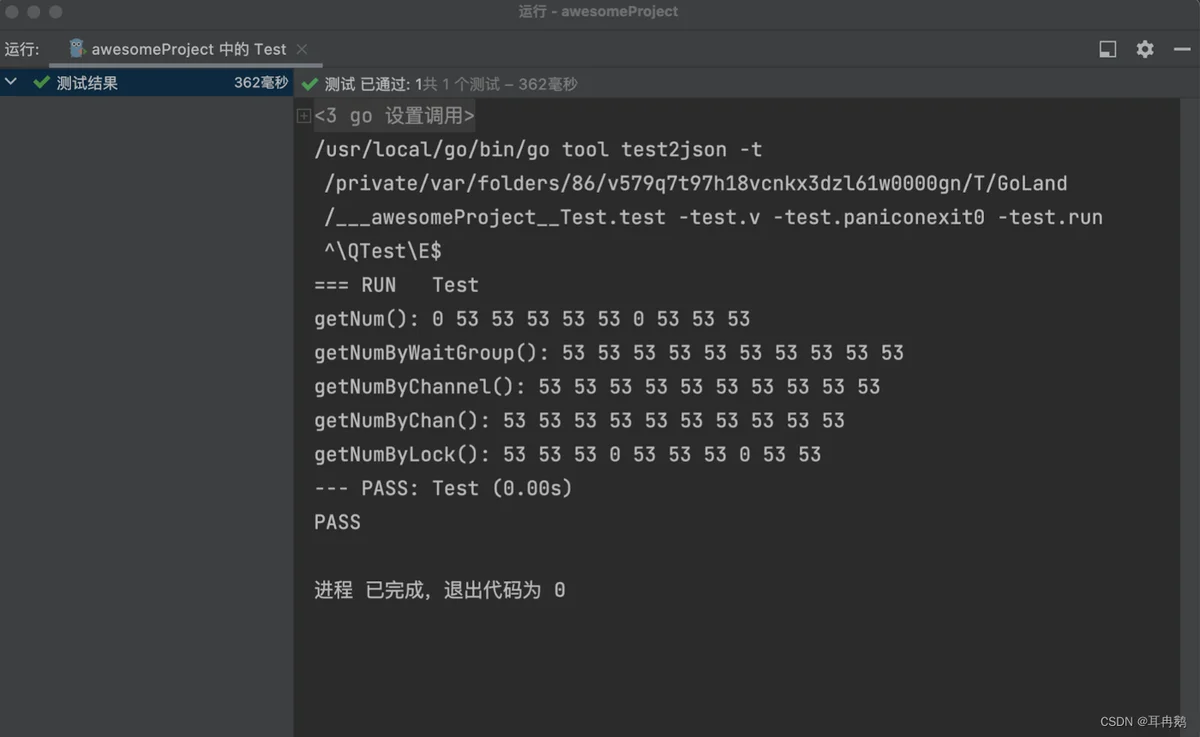Open the run panel settings gear
Image resolution: width=1200 pixels, height=737 pixels.
pos(1145,49)
